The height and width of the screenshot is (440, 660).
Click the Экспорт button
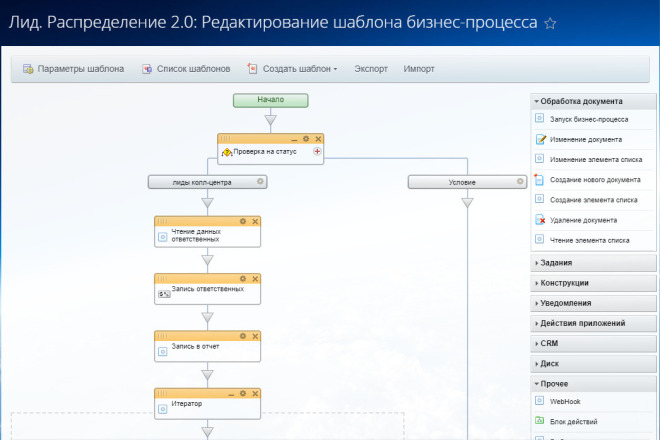pyautogui.click(x=371, y=69)
